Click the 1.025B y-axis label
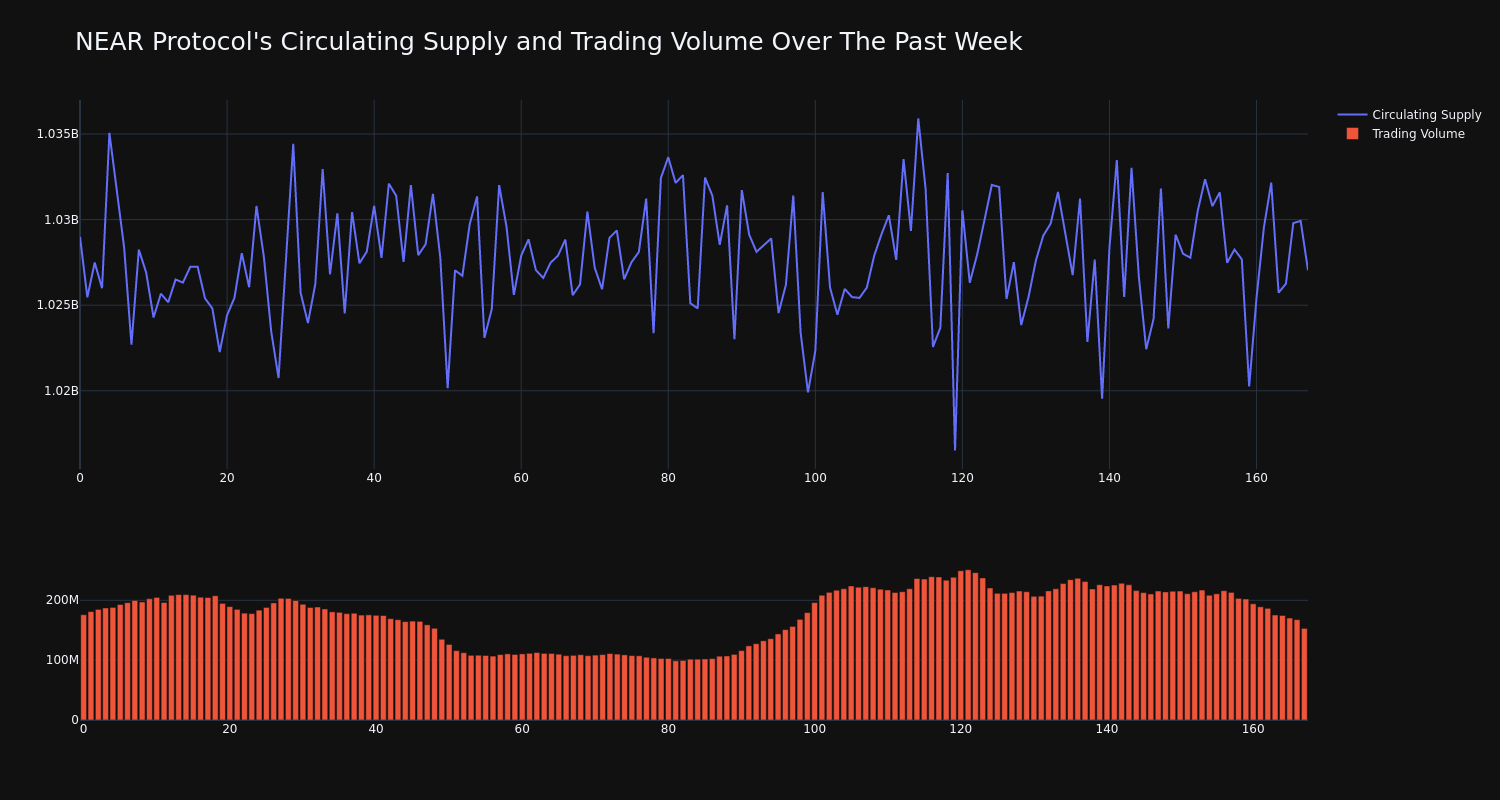Screen dimensions: 1500x800 (57, 305)
